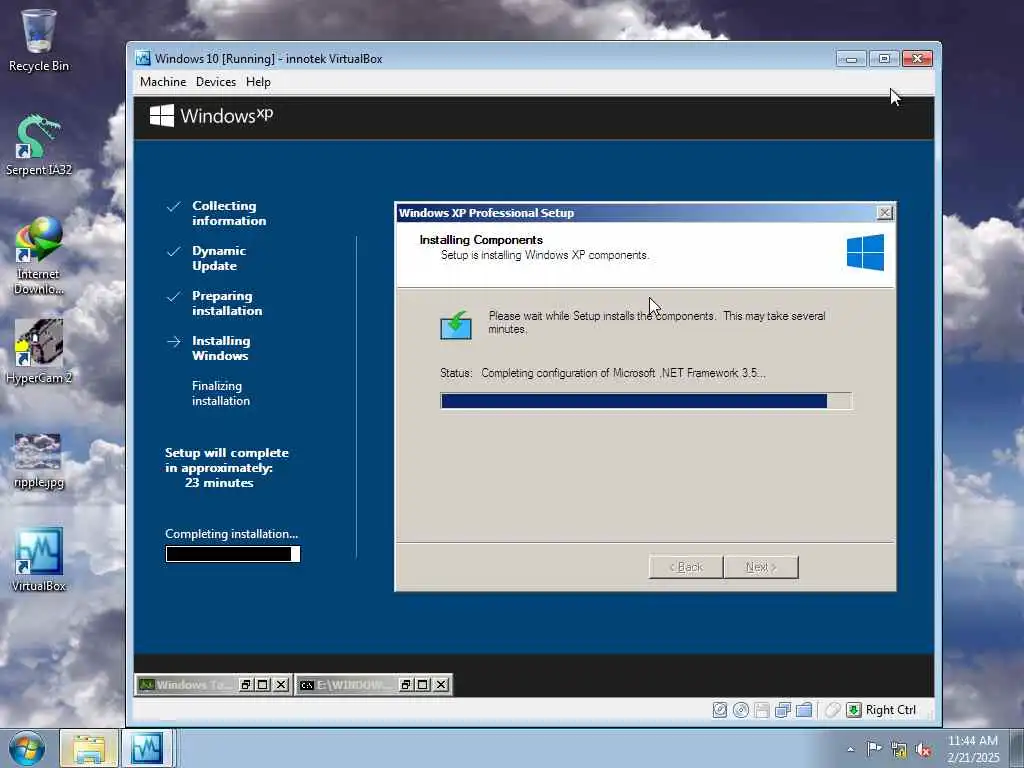This screenshot has height=768, width=1024.
Task: Click the mouse integration status icon
Action: pos(832,710)
